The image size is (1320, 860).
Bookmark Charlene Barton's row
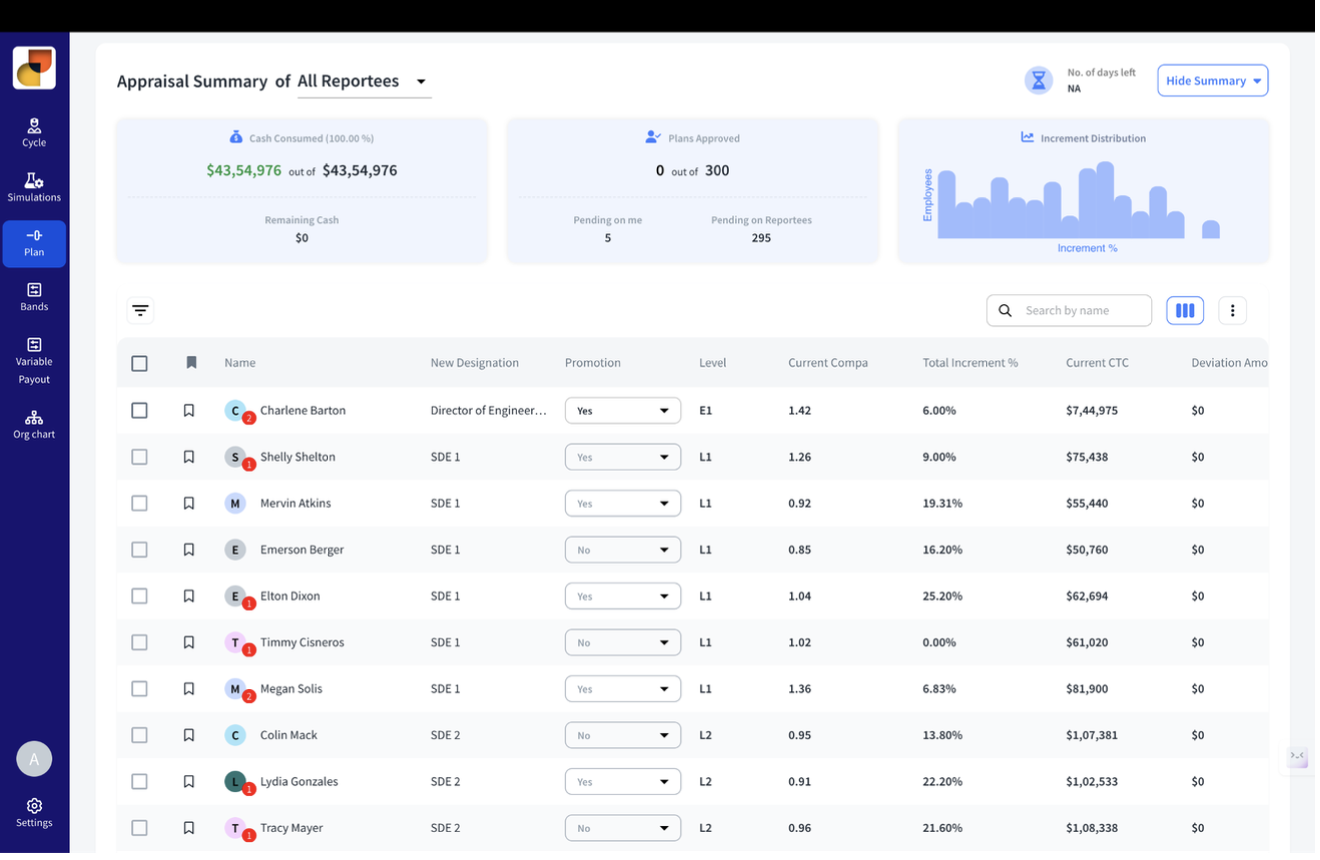point(189,411)
